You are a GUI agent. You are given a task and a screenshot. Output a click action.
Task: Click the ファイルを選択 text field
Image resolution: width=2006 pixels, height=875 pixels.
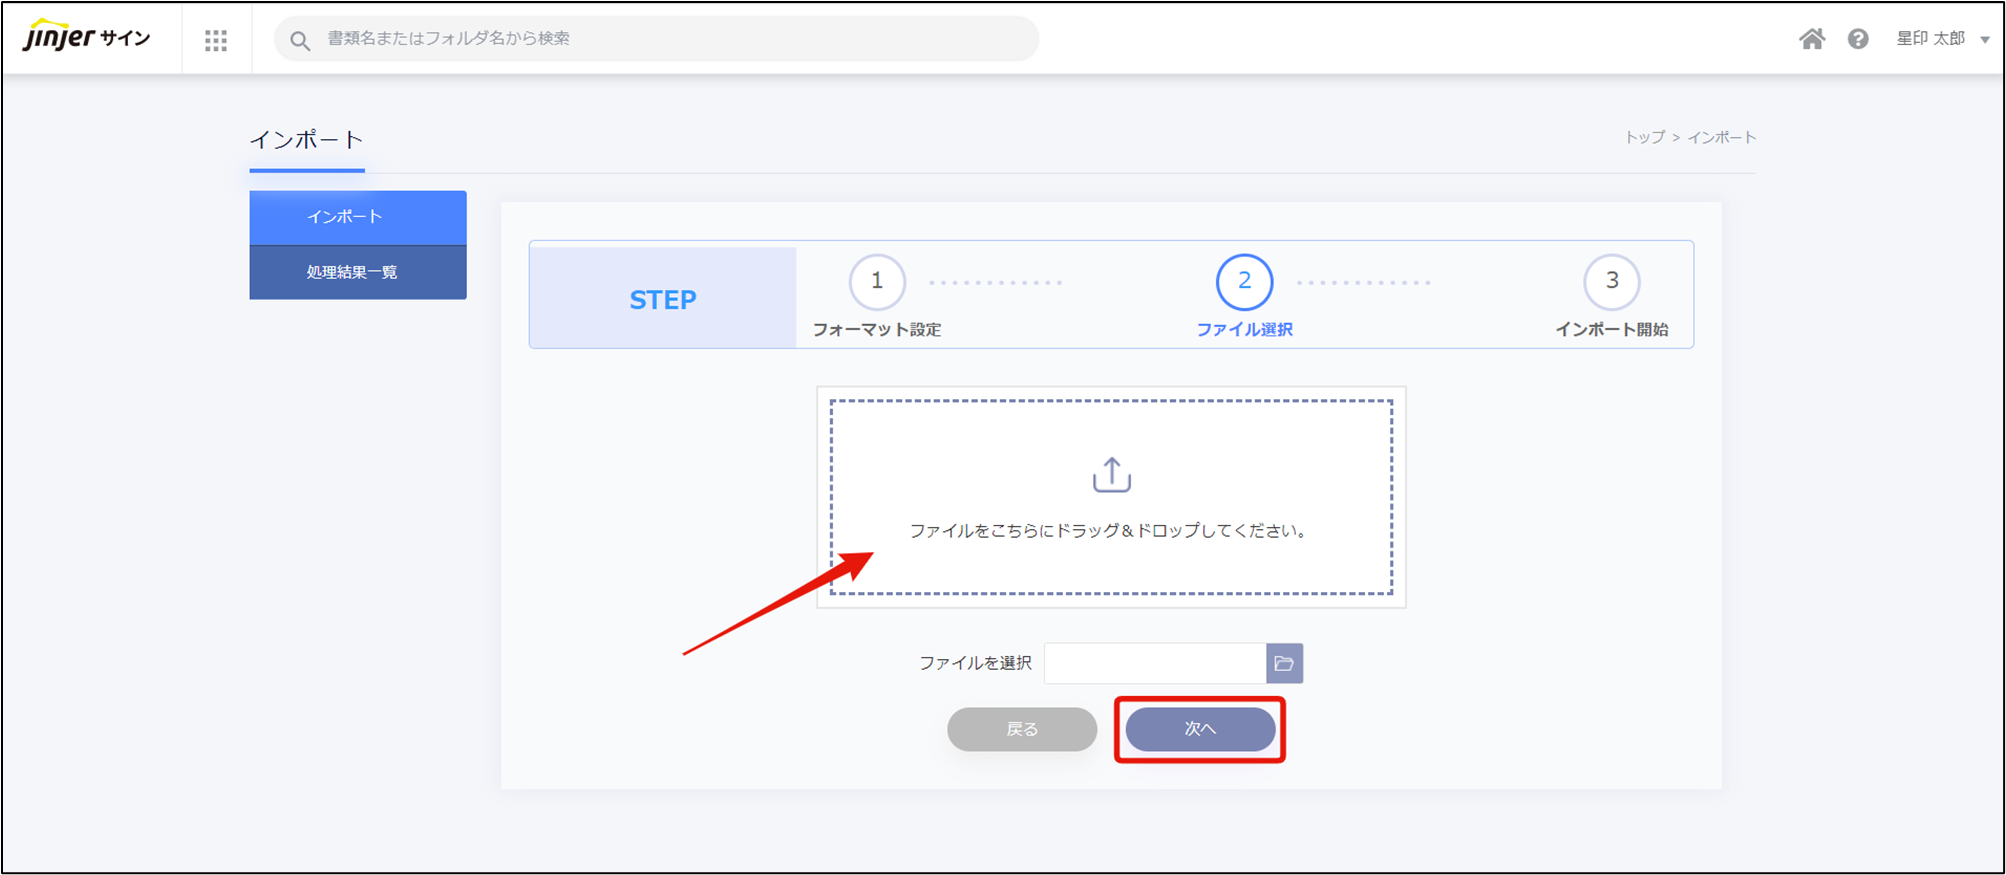1154,663
